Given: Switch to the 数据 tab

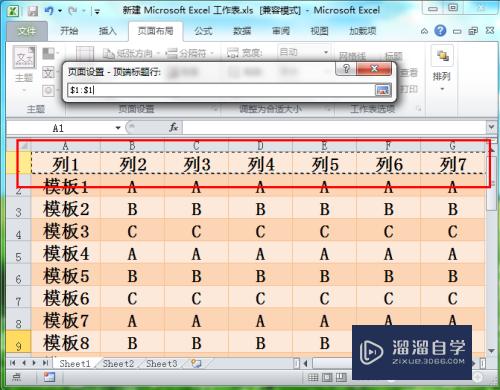Looking at the screenshot, I should [242, 31].
